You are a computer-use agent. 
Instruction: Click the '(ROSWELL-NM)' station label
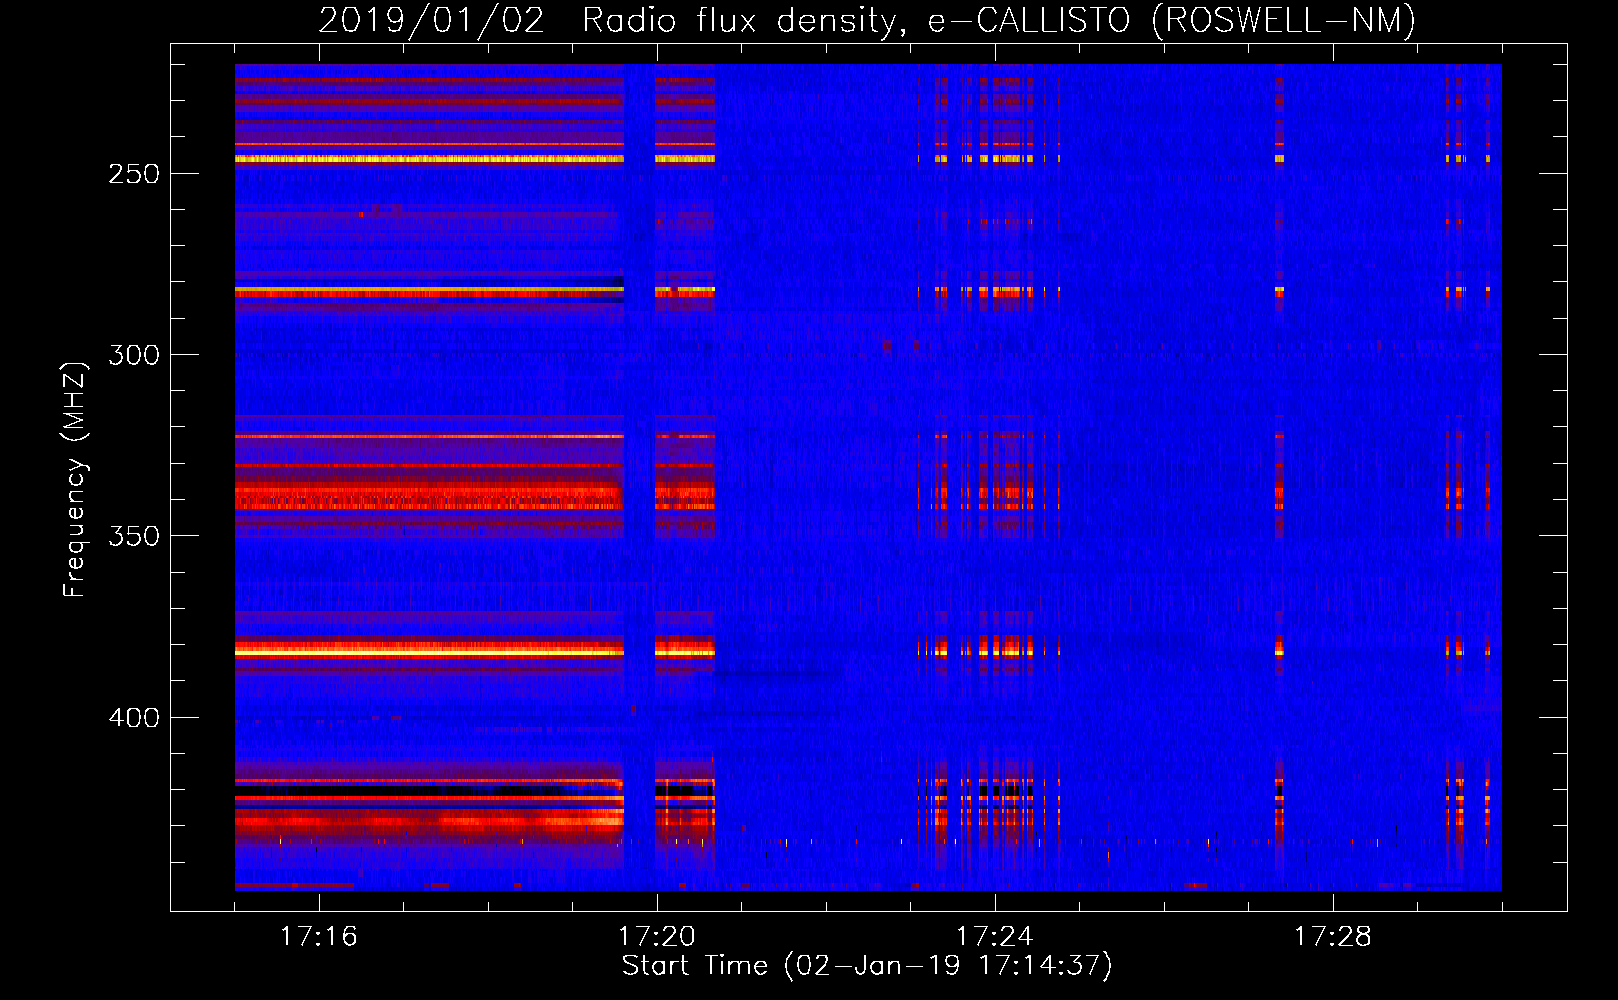1284,21
